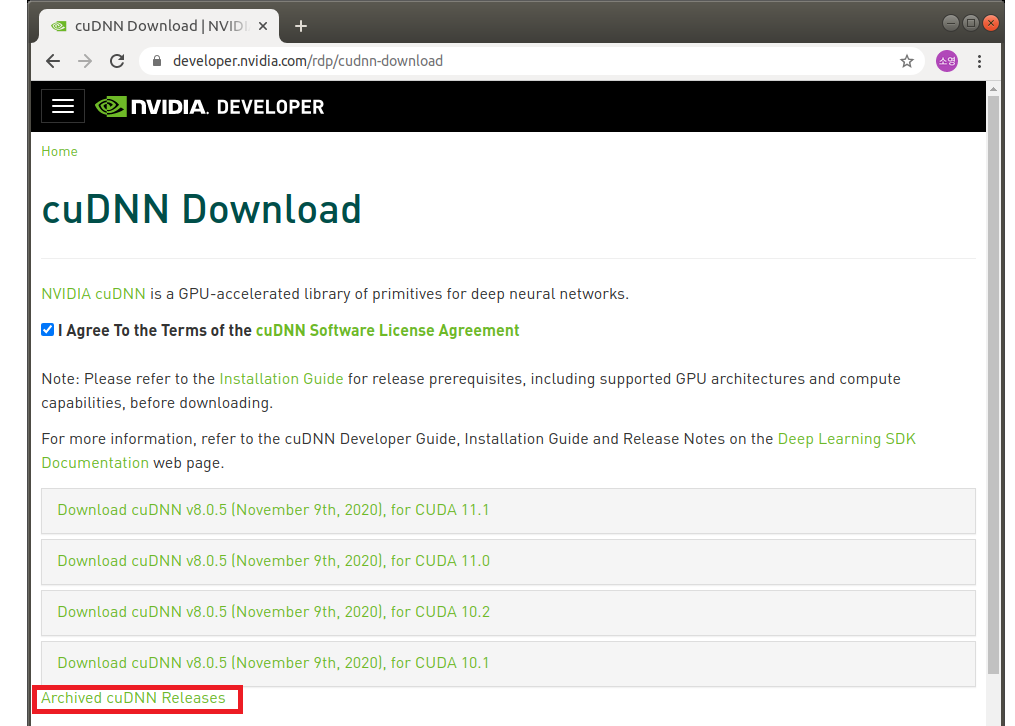
Task: Click the browser forward arrow
Action: [x=85, y=61]
